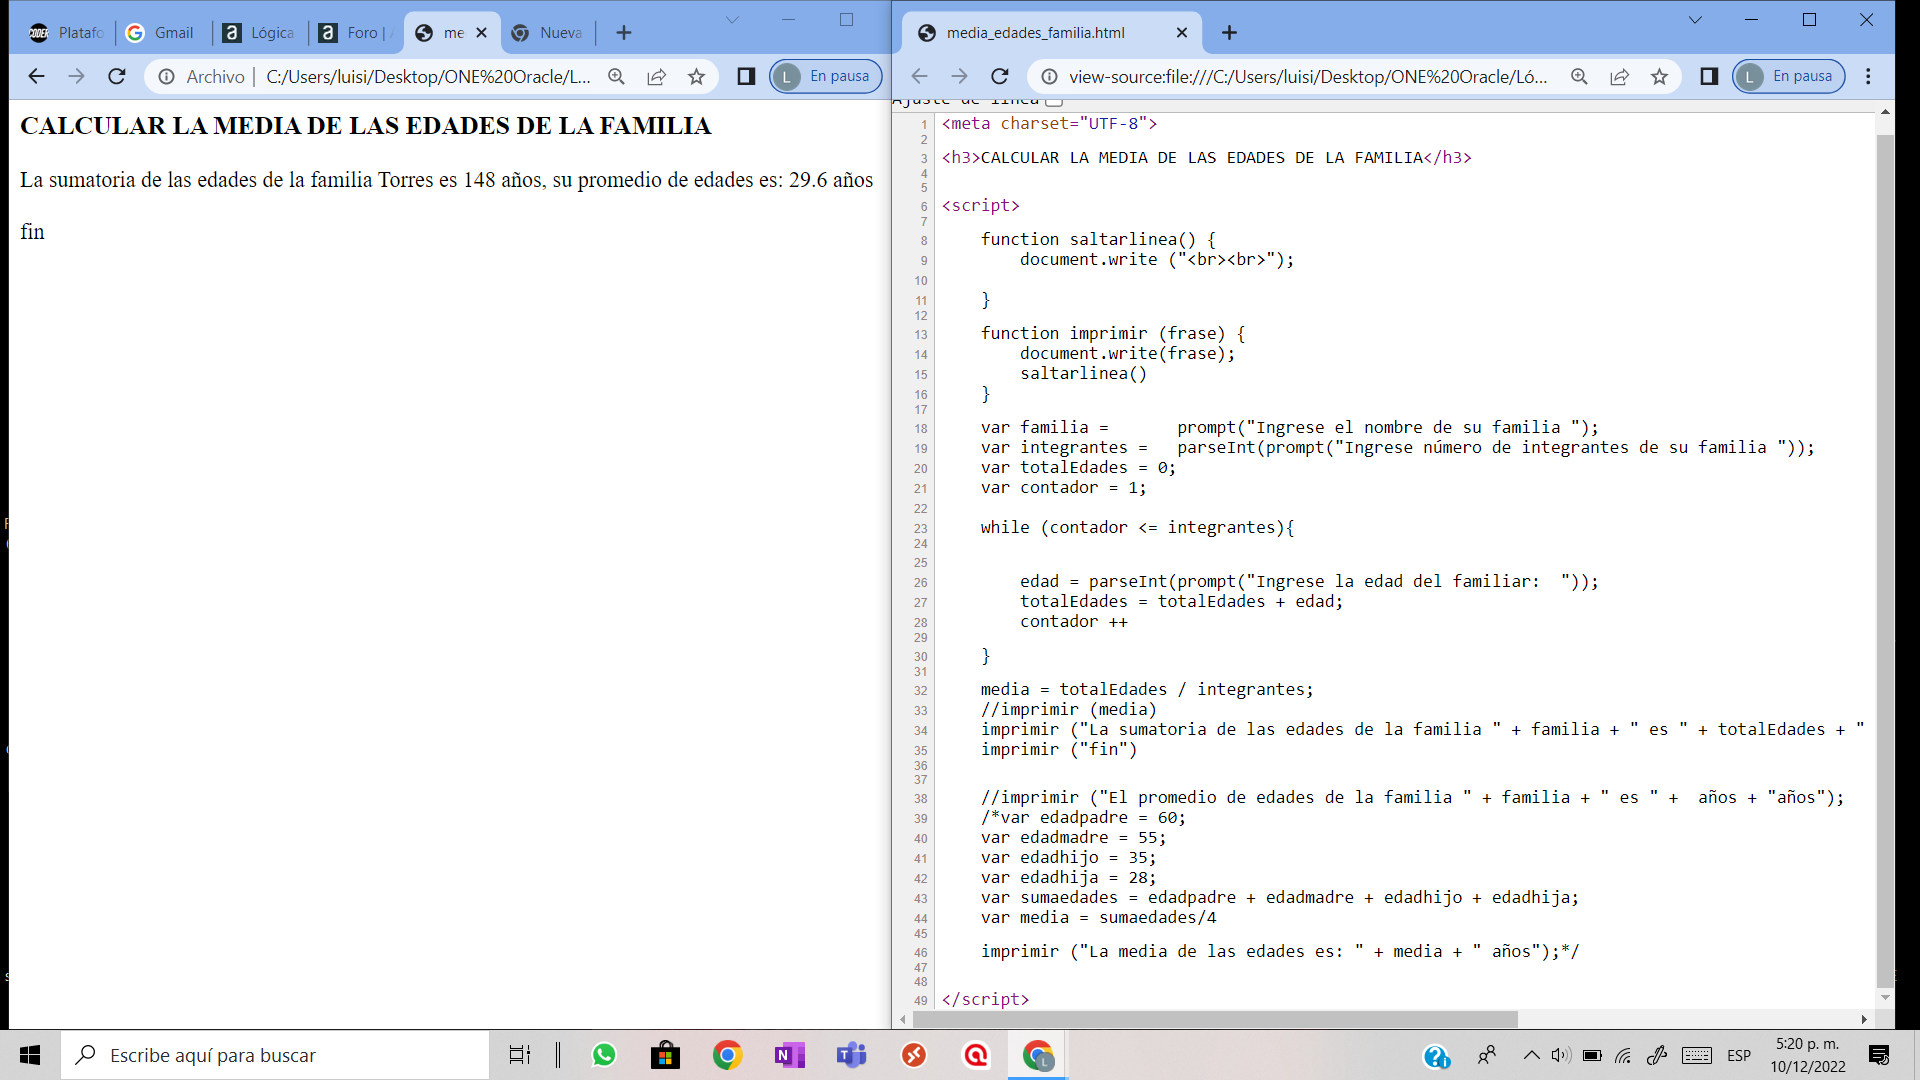
Task: Switch to the Lógica tab
Action: [259, 33]
